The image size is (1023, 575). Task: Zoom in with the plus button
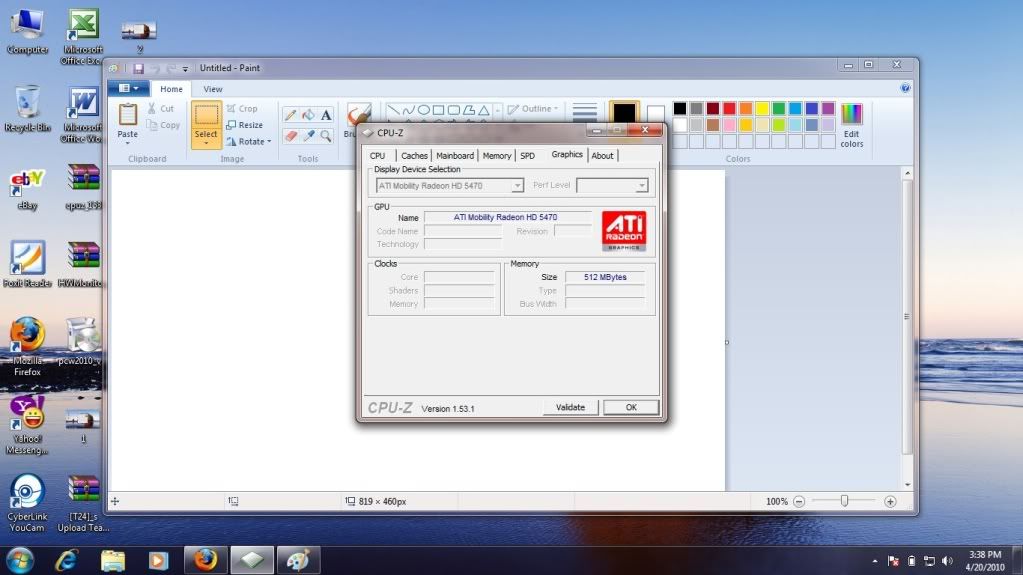point(890,501)
